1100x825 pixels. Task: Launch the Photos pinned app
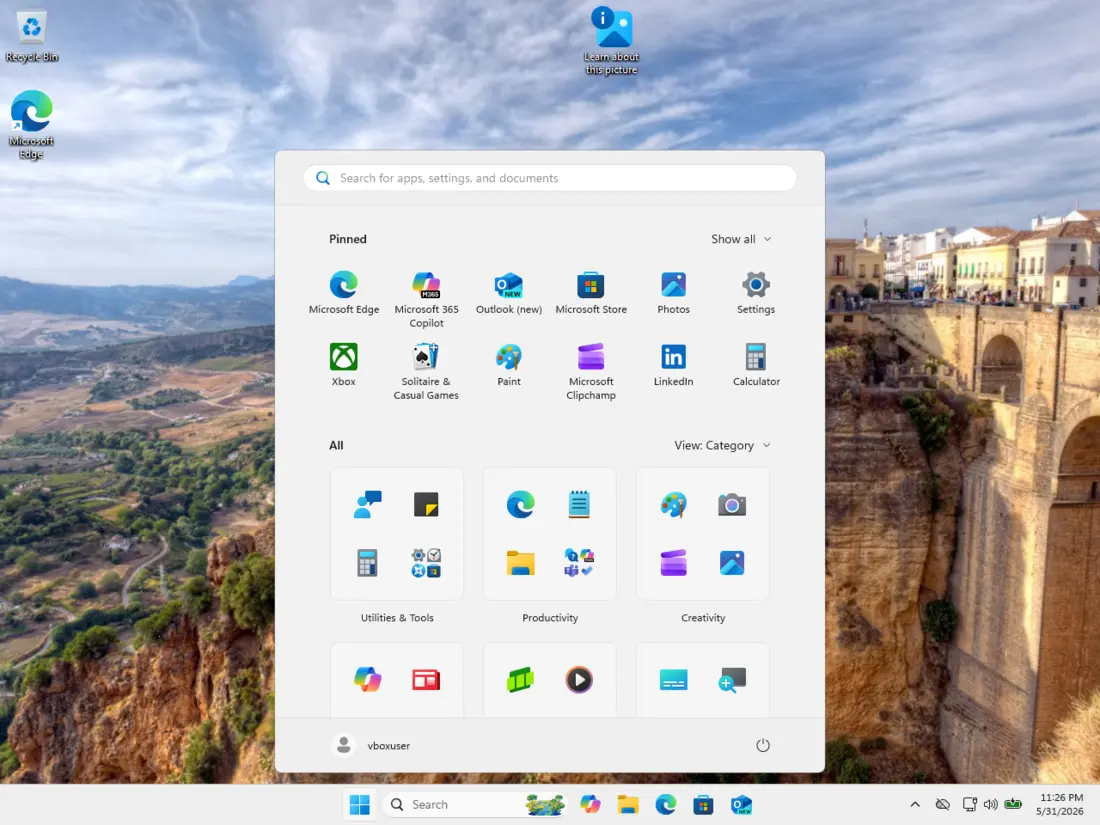point(673,293)
